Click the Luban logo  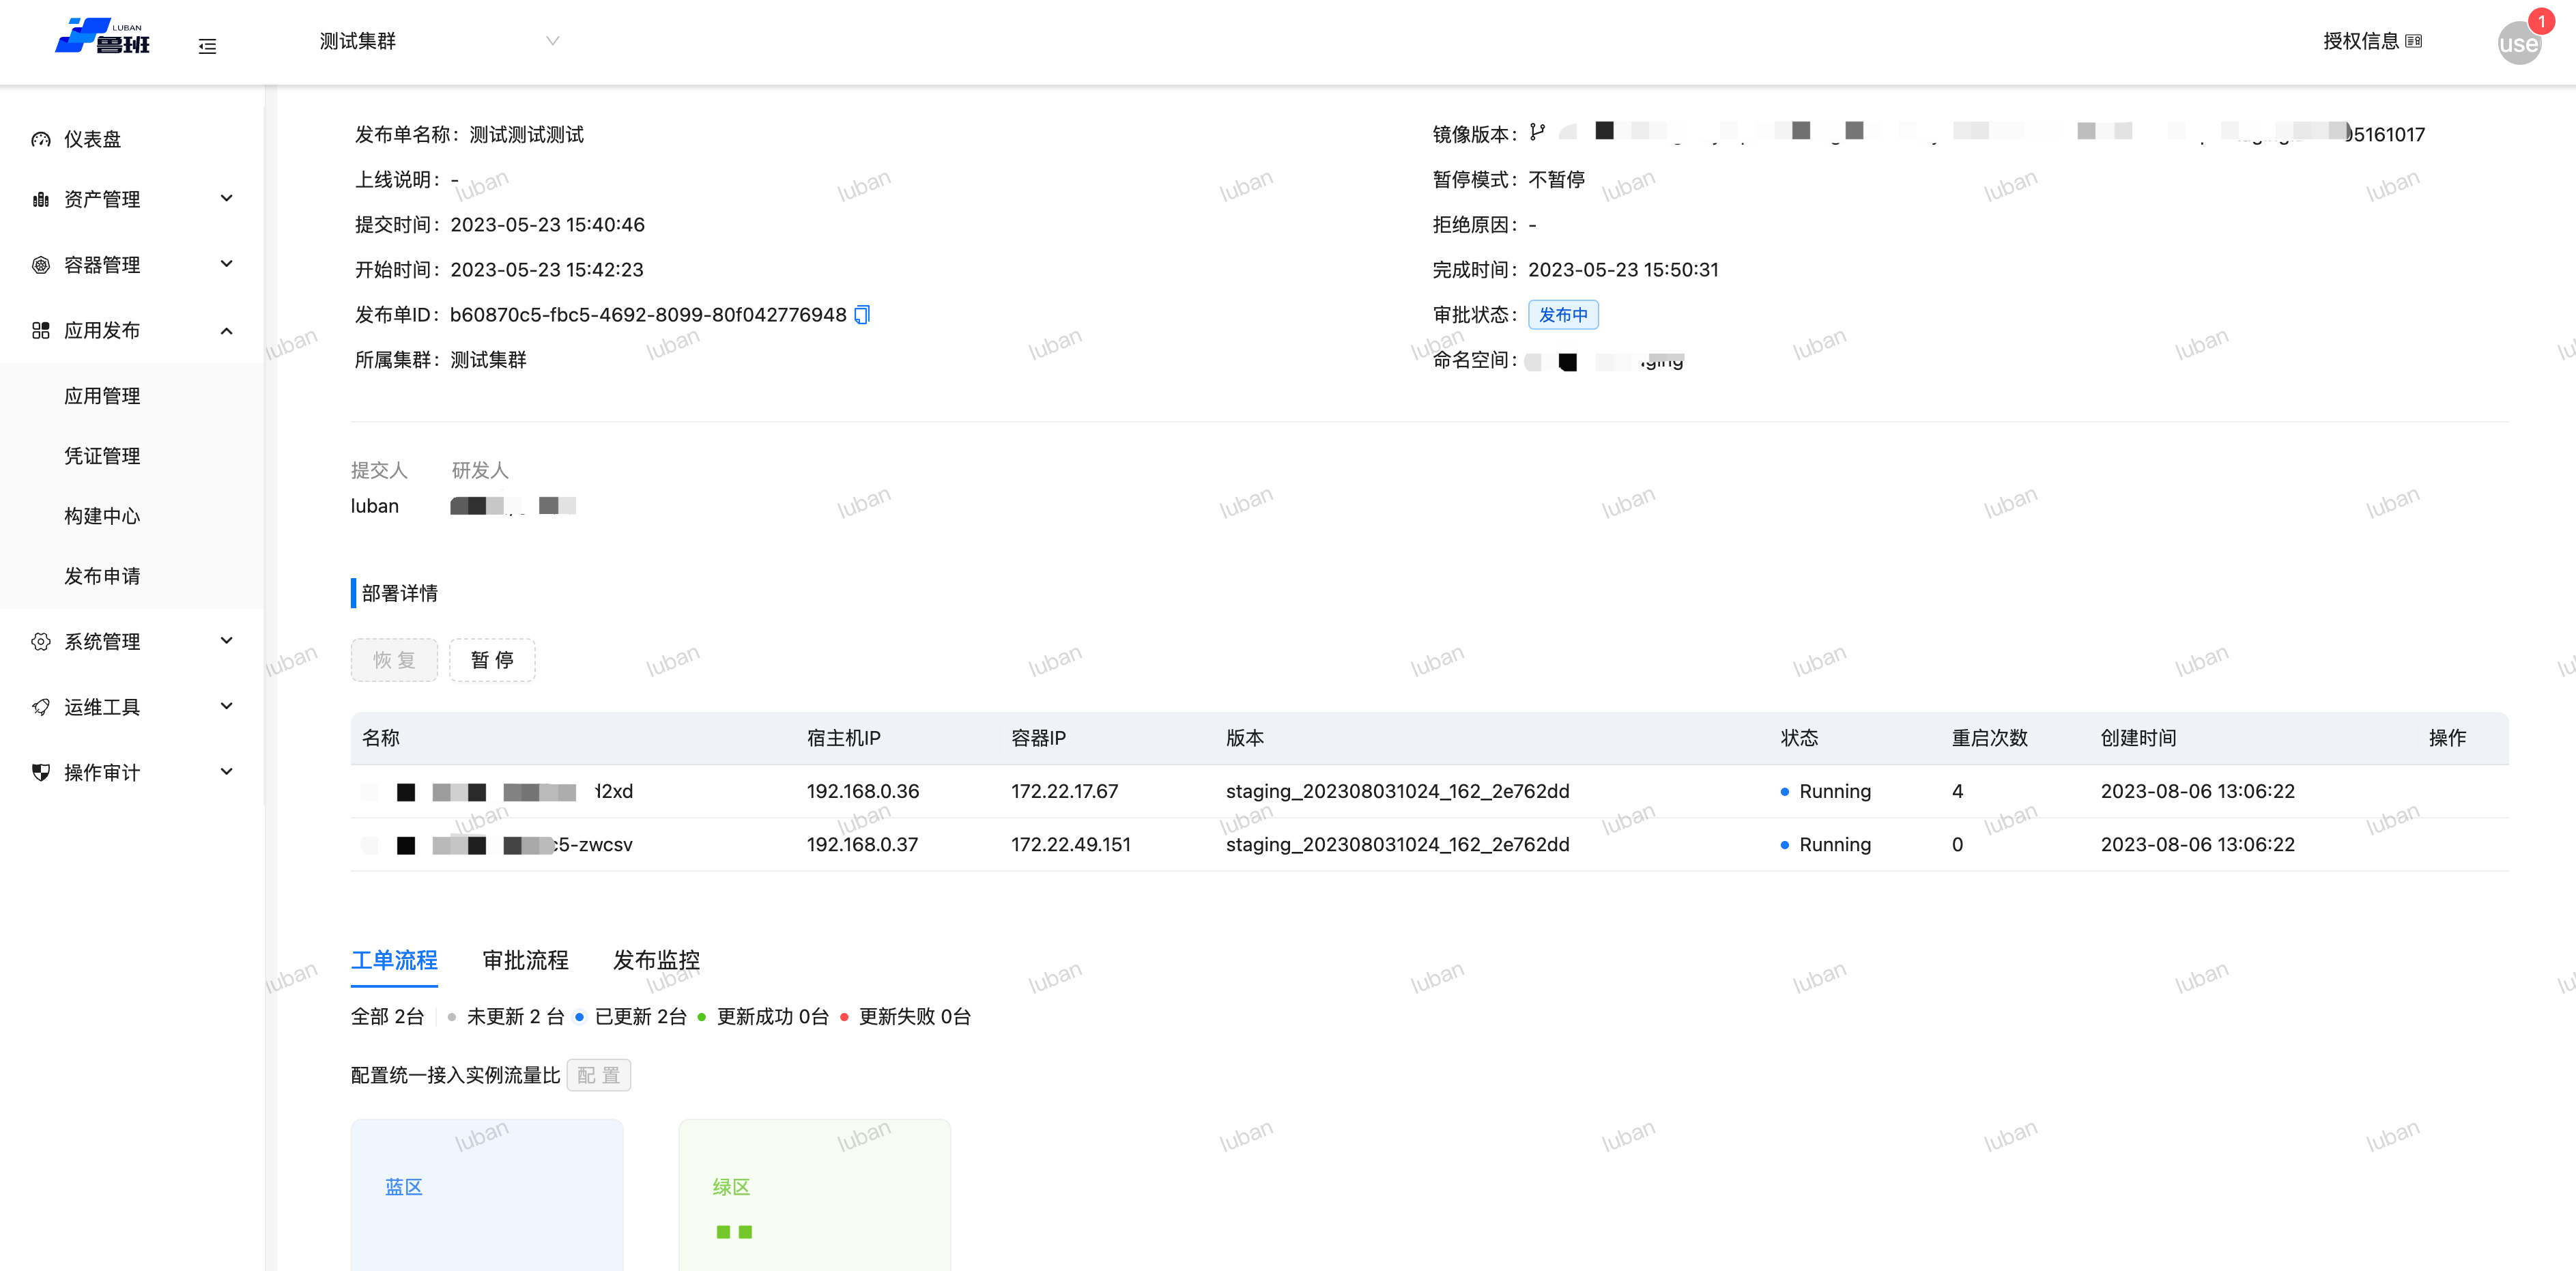pyautogui.click(x=102, y=37)
